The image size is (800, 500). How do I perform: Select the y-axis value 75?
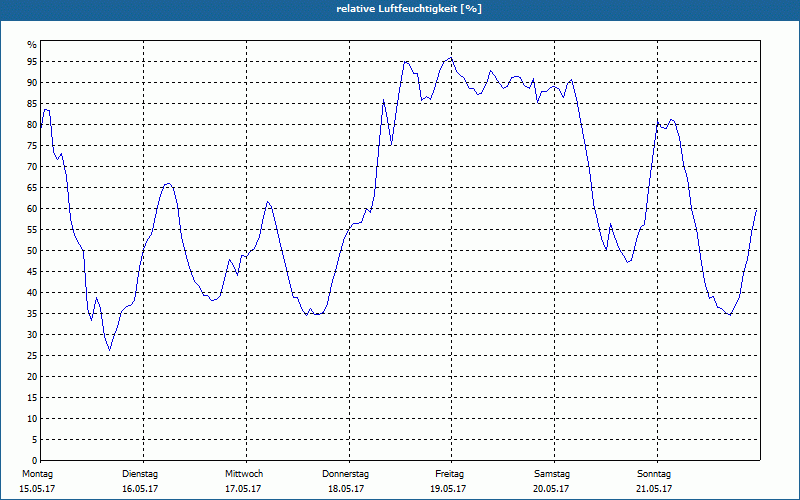32,146
